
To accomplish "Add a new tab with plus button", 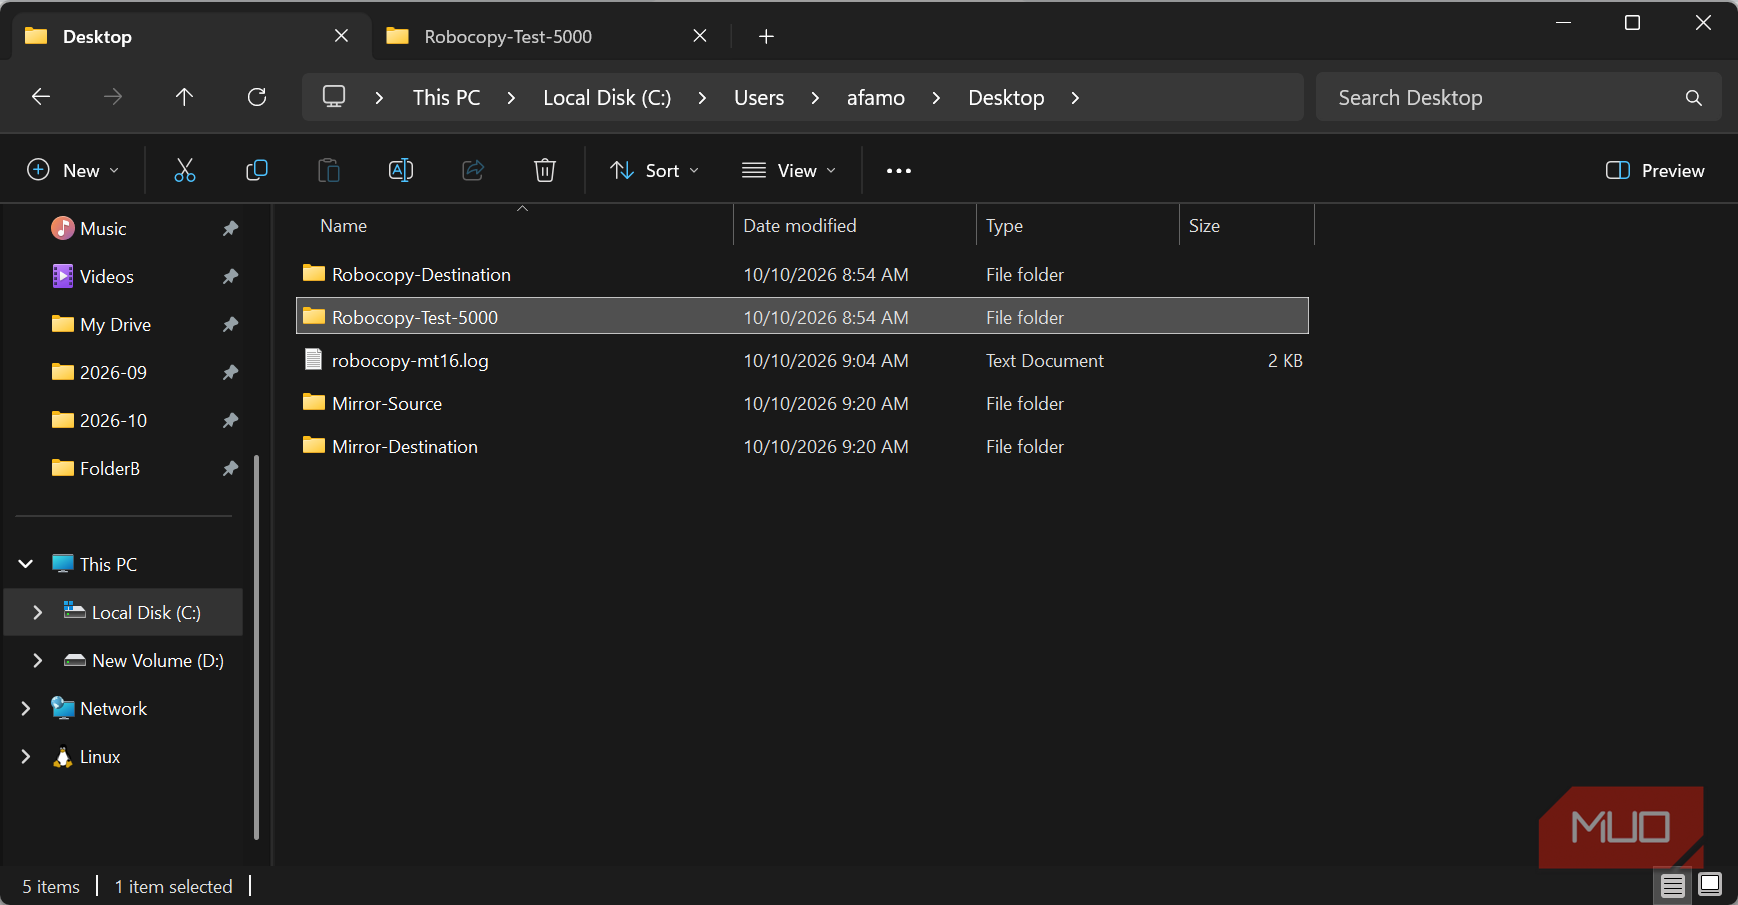I will (766, 37).
